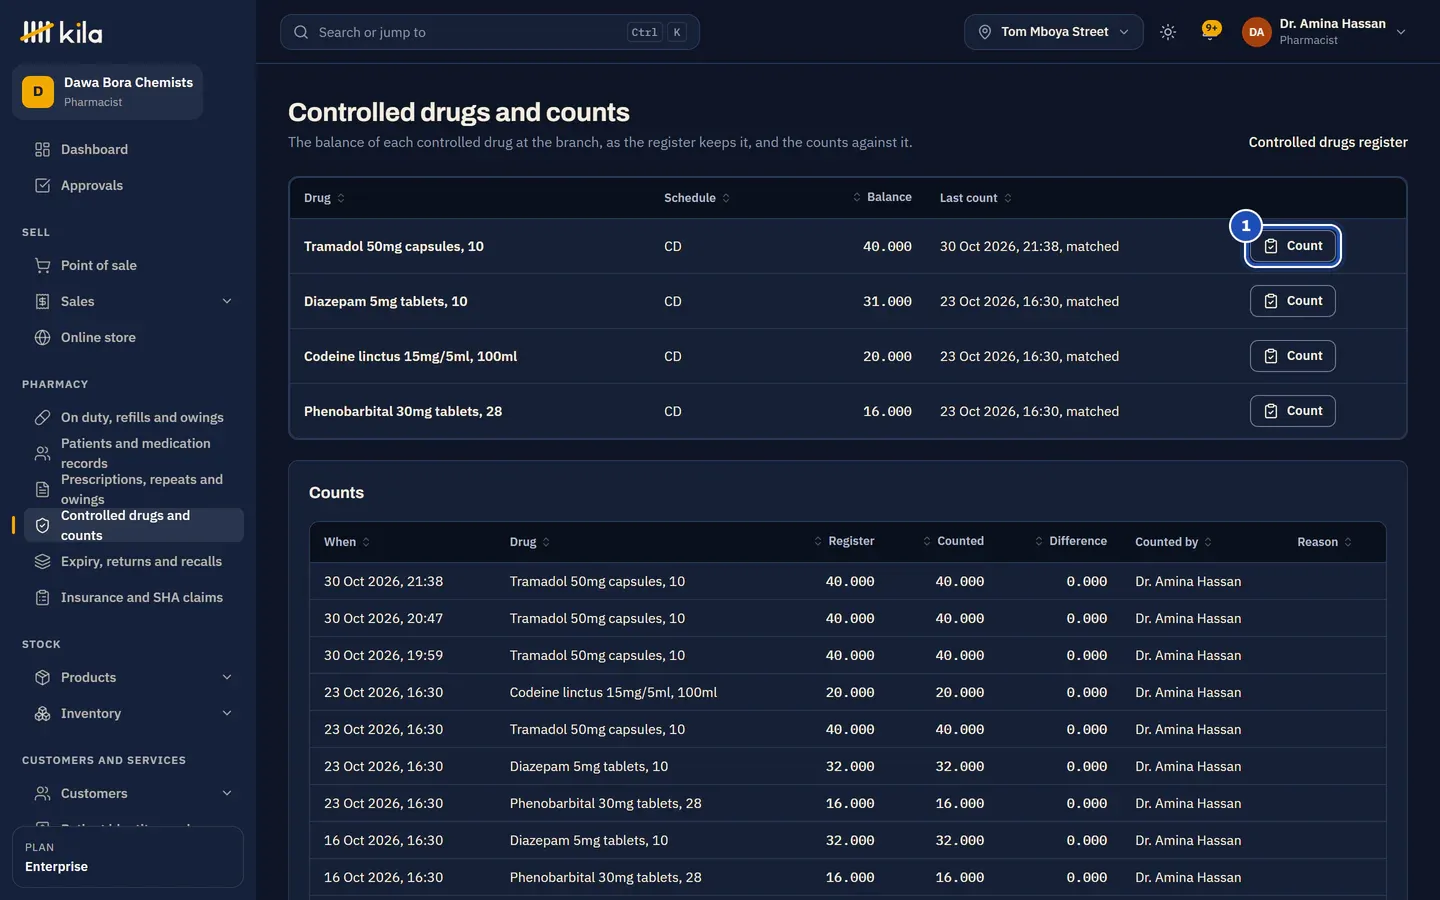The width and height of the screenshot is (1440, 900).
Task: Click the Dashboard grid icon
Action: (42, 149)
